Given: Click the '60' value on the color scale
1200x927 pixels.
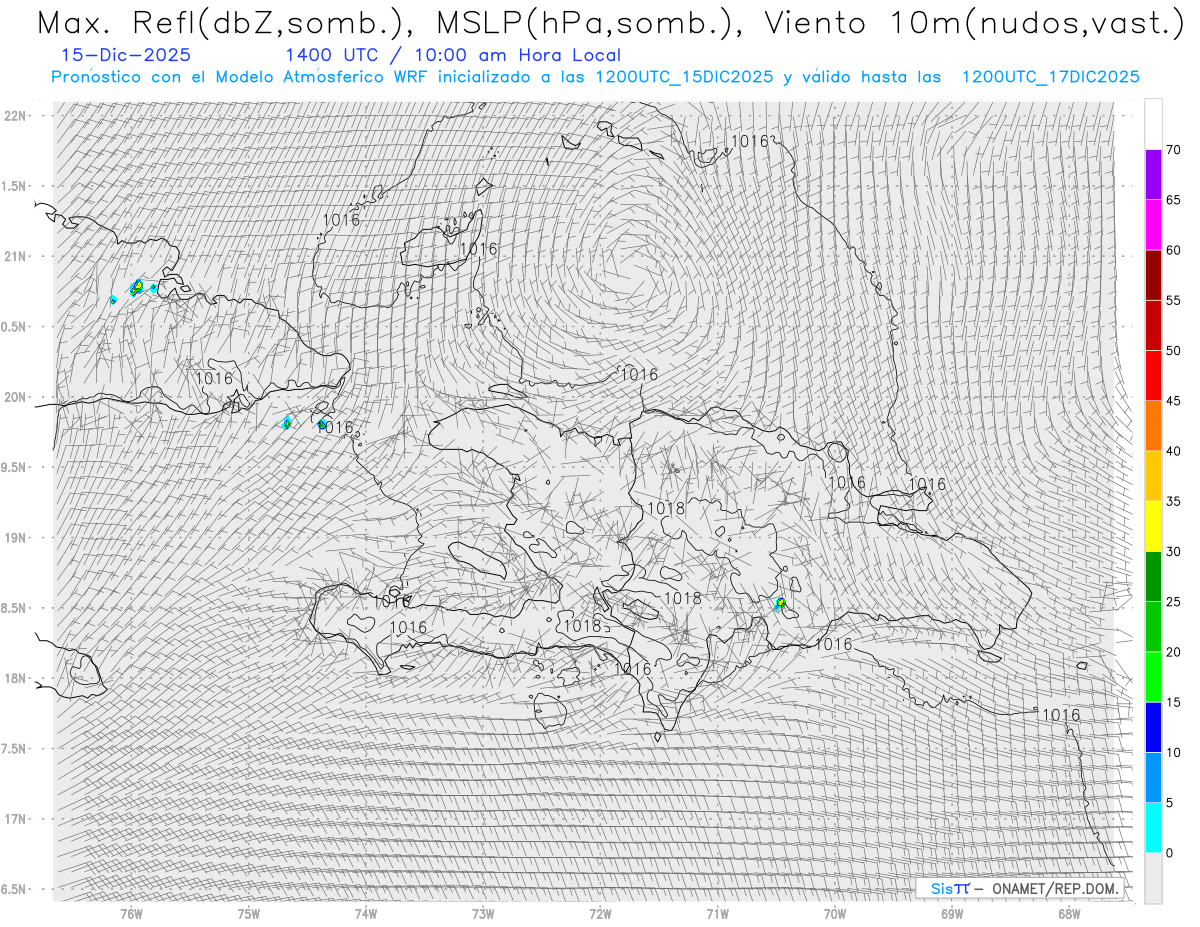Looking at the screenshot, I should (1173, 250).
